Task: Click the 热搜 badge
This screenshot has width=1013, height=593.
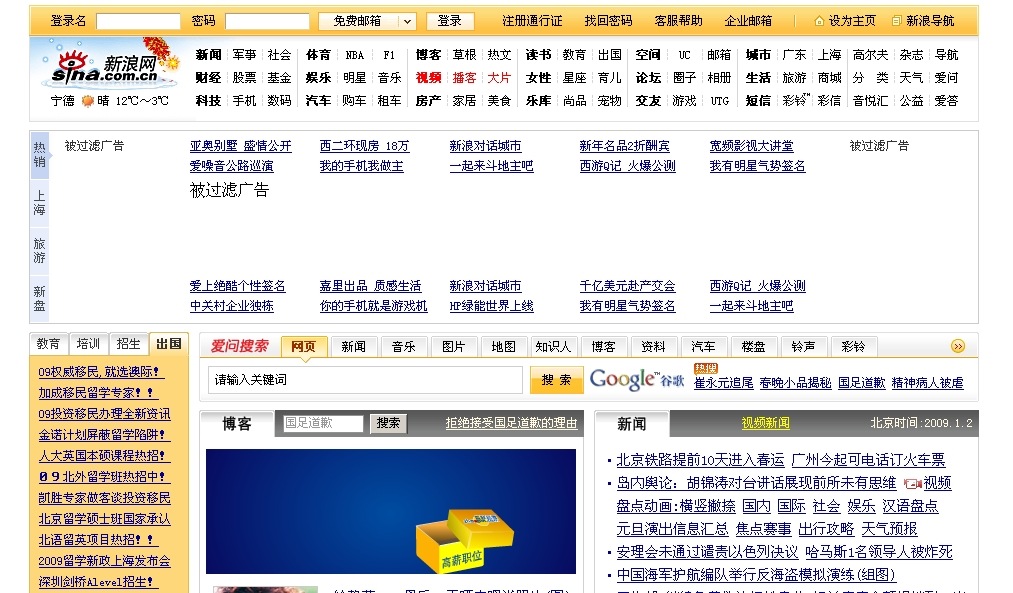Action: tap(705, 368)
